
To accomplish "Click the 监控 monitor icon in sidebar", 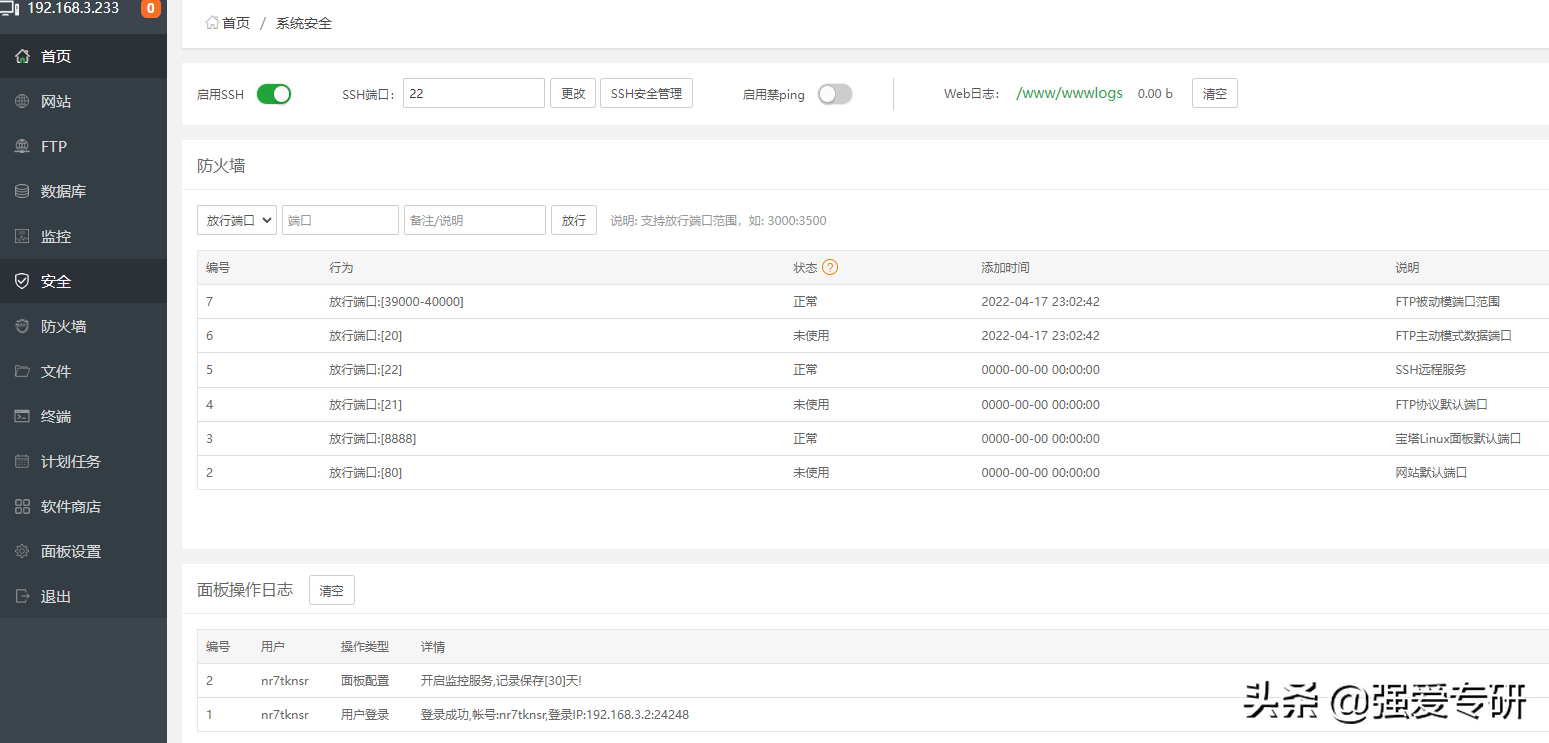I will pos(22,236).
